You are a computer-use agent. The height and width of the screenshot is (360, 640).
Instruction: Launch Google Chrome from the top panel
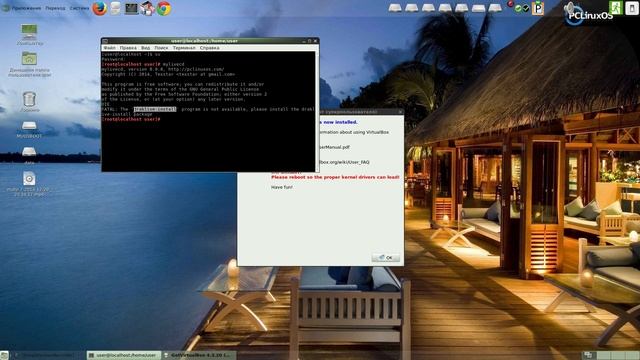[x=164, y=8]
